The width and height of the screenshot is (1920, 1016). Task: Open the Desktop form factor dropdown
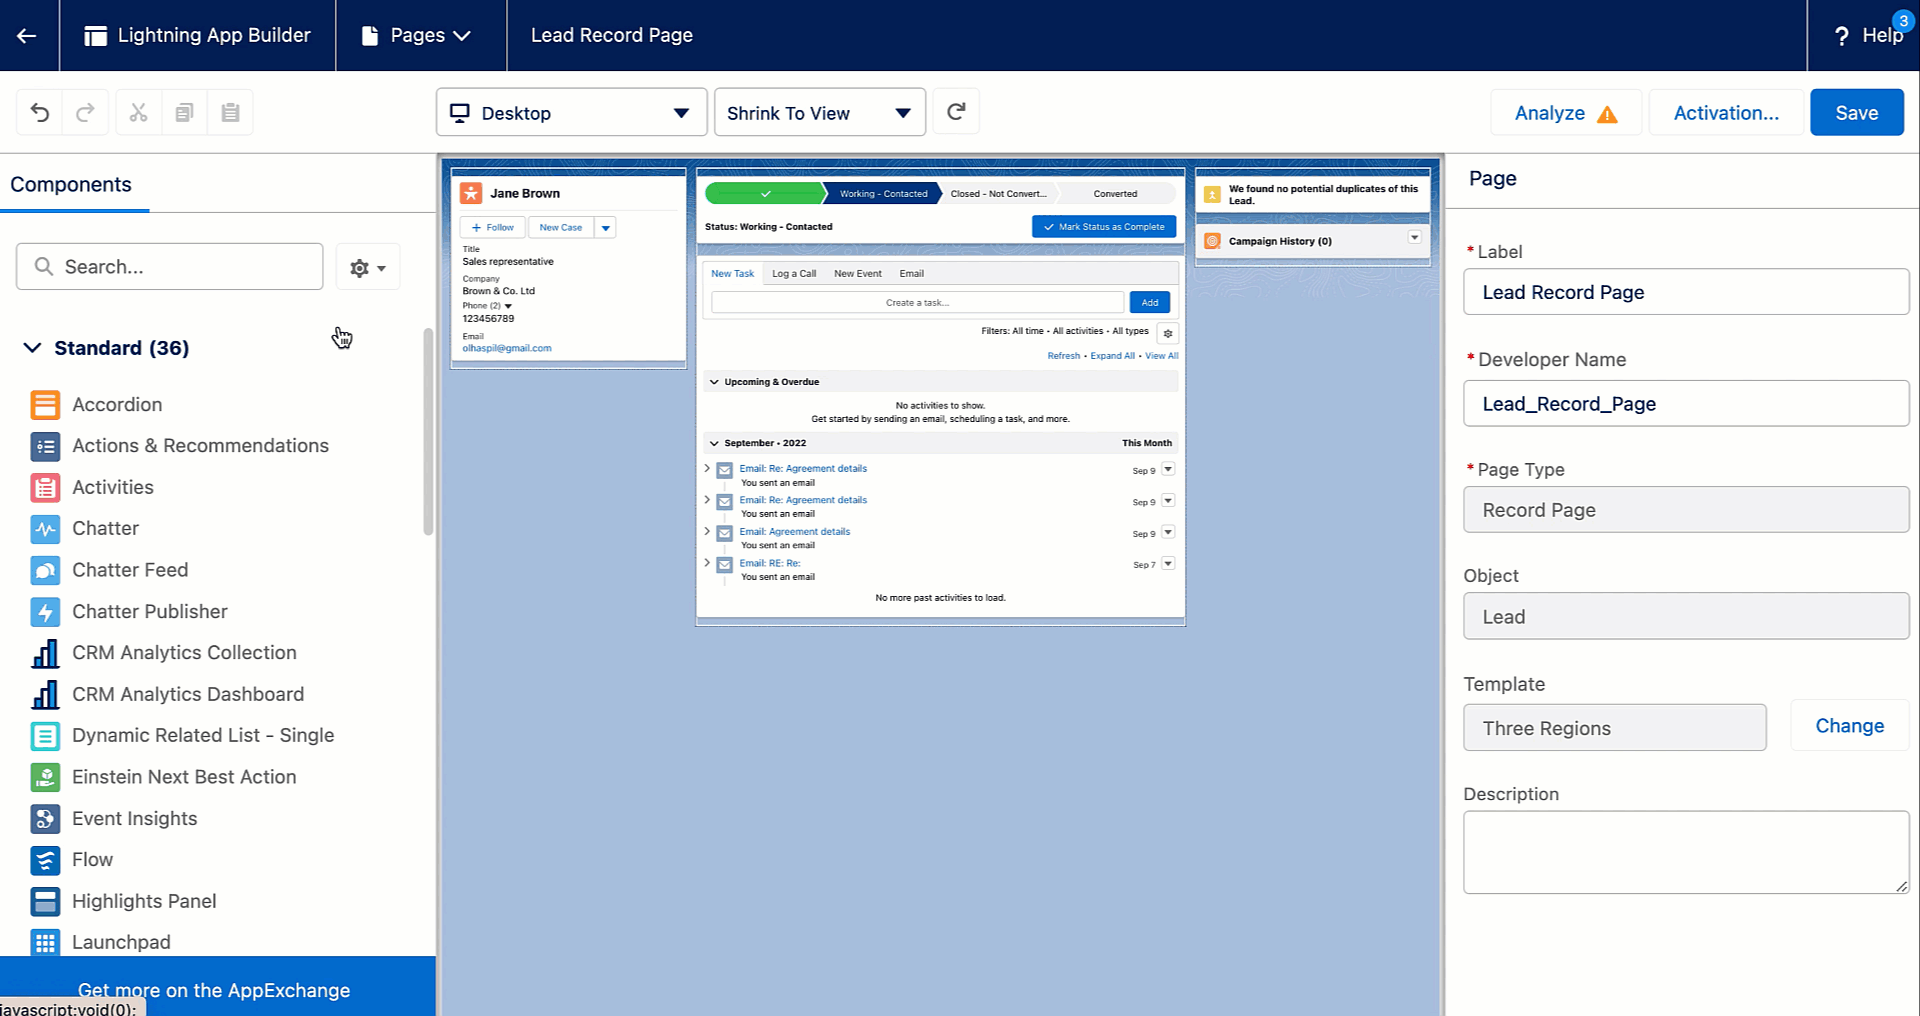tap(571, 112)
